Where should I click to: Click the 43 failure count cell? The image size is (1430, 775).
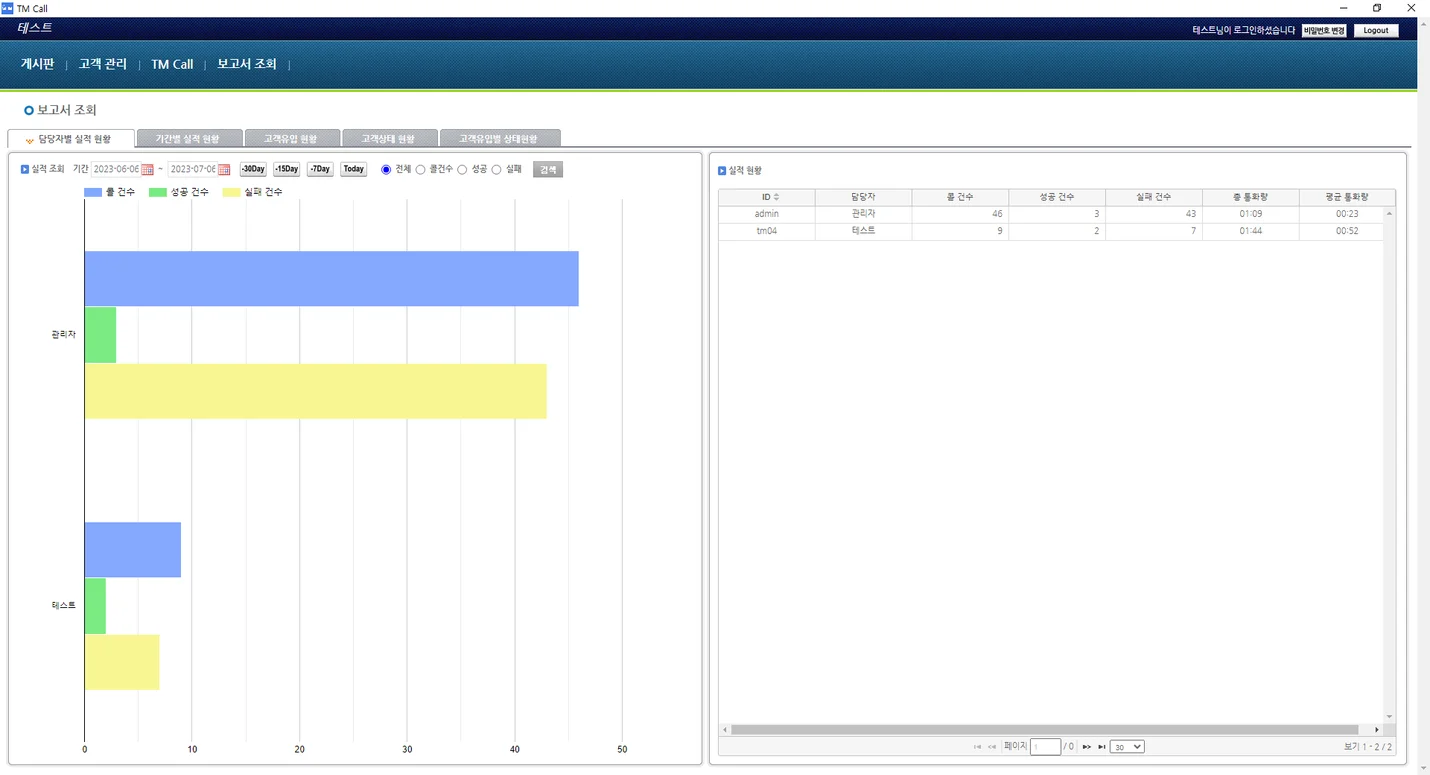coord(1154,214)
